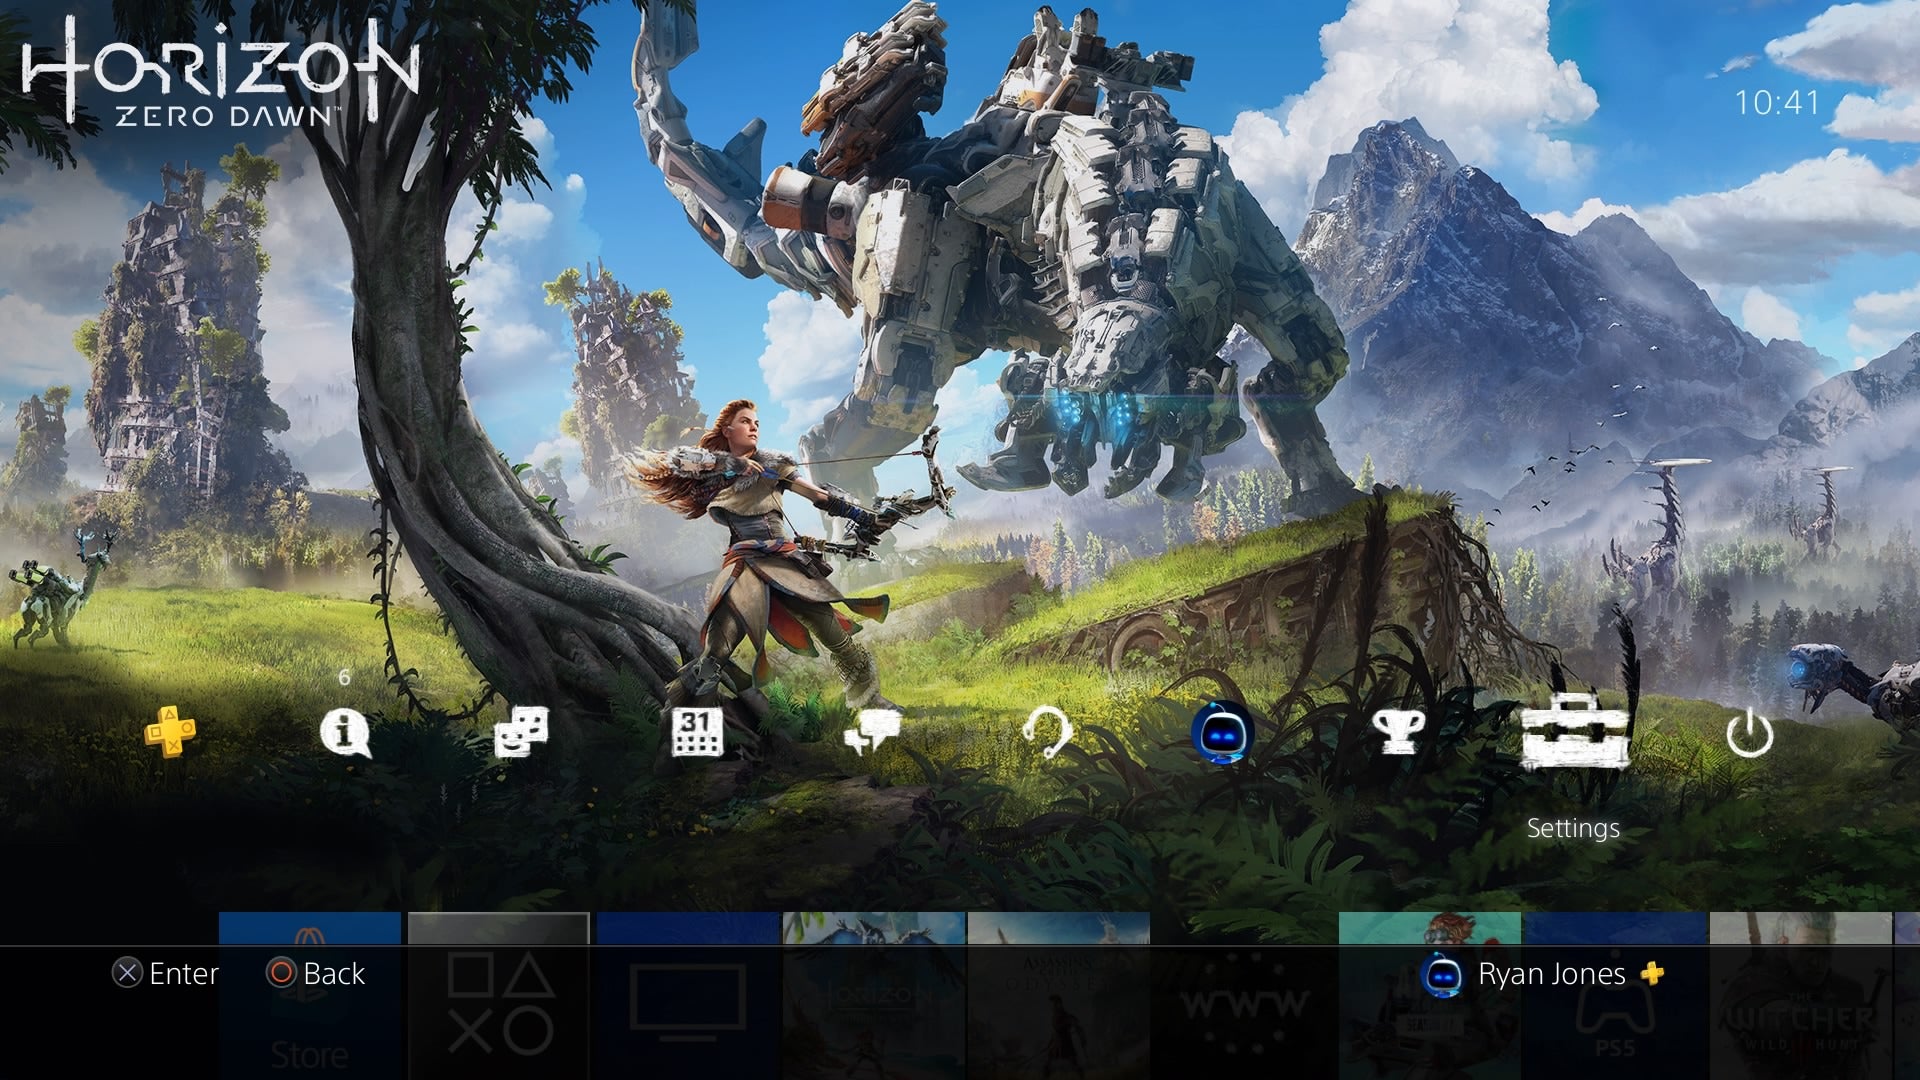Click the notification count 6

(344, 677)
